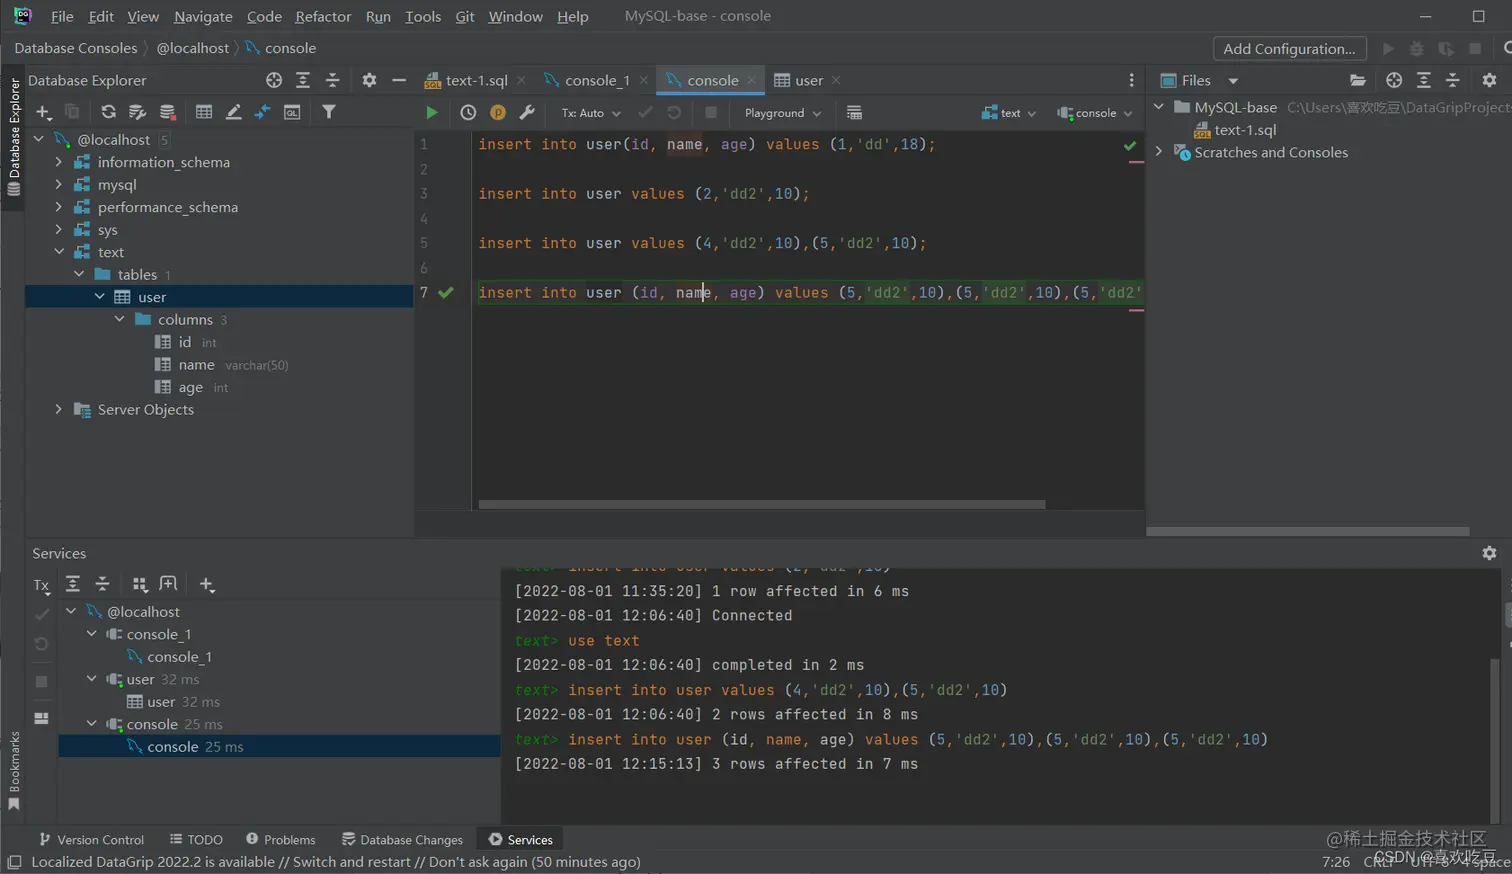
Task: Click the Services panel gear icon
Action: pyautogui.click(x=1489, y=553)
